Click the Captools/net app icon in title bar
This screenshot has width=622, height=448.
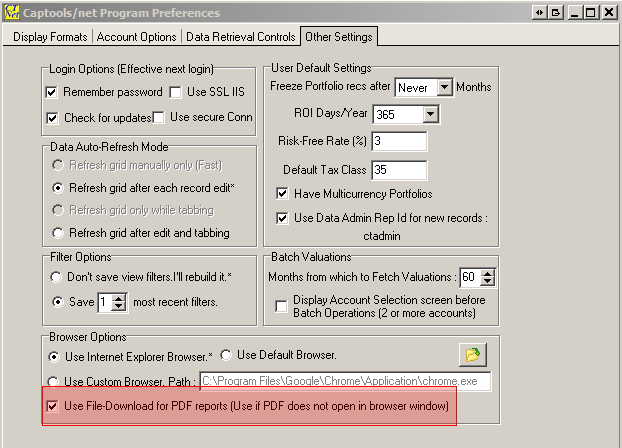point(9,12)
